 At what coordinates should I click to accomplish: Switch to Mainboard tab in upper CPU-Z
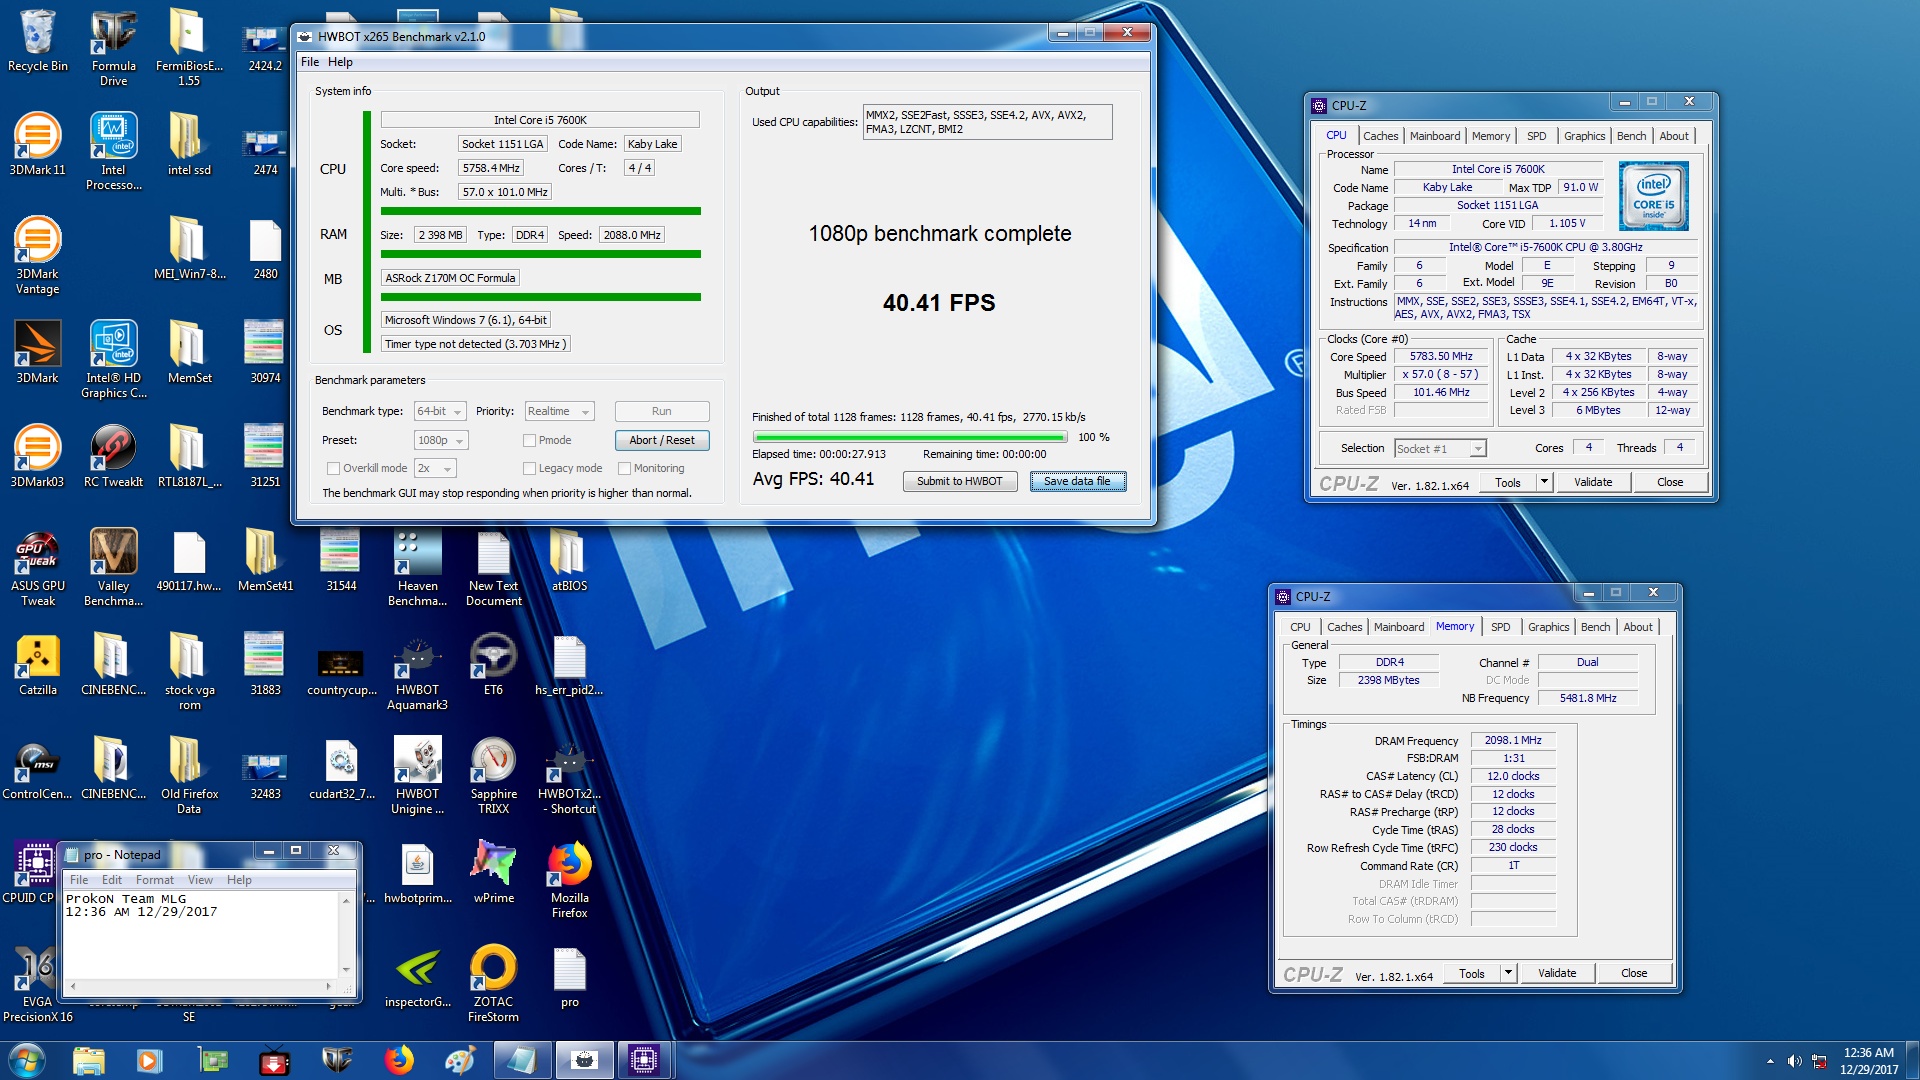click(1435, 136)
